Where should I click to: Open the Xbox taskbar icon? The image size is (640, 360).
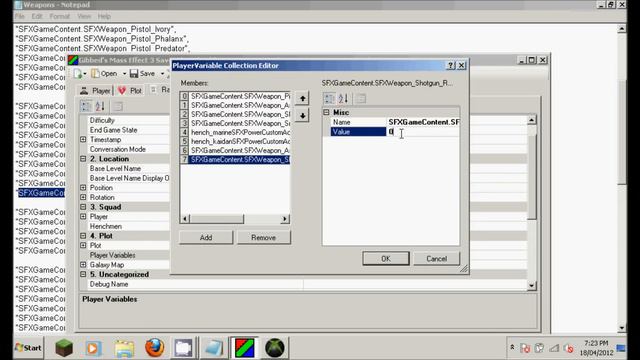pos(275,348)
